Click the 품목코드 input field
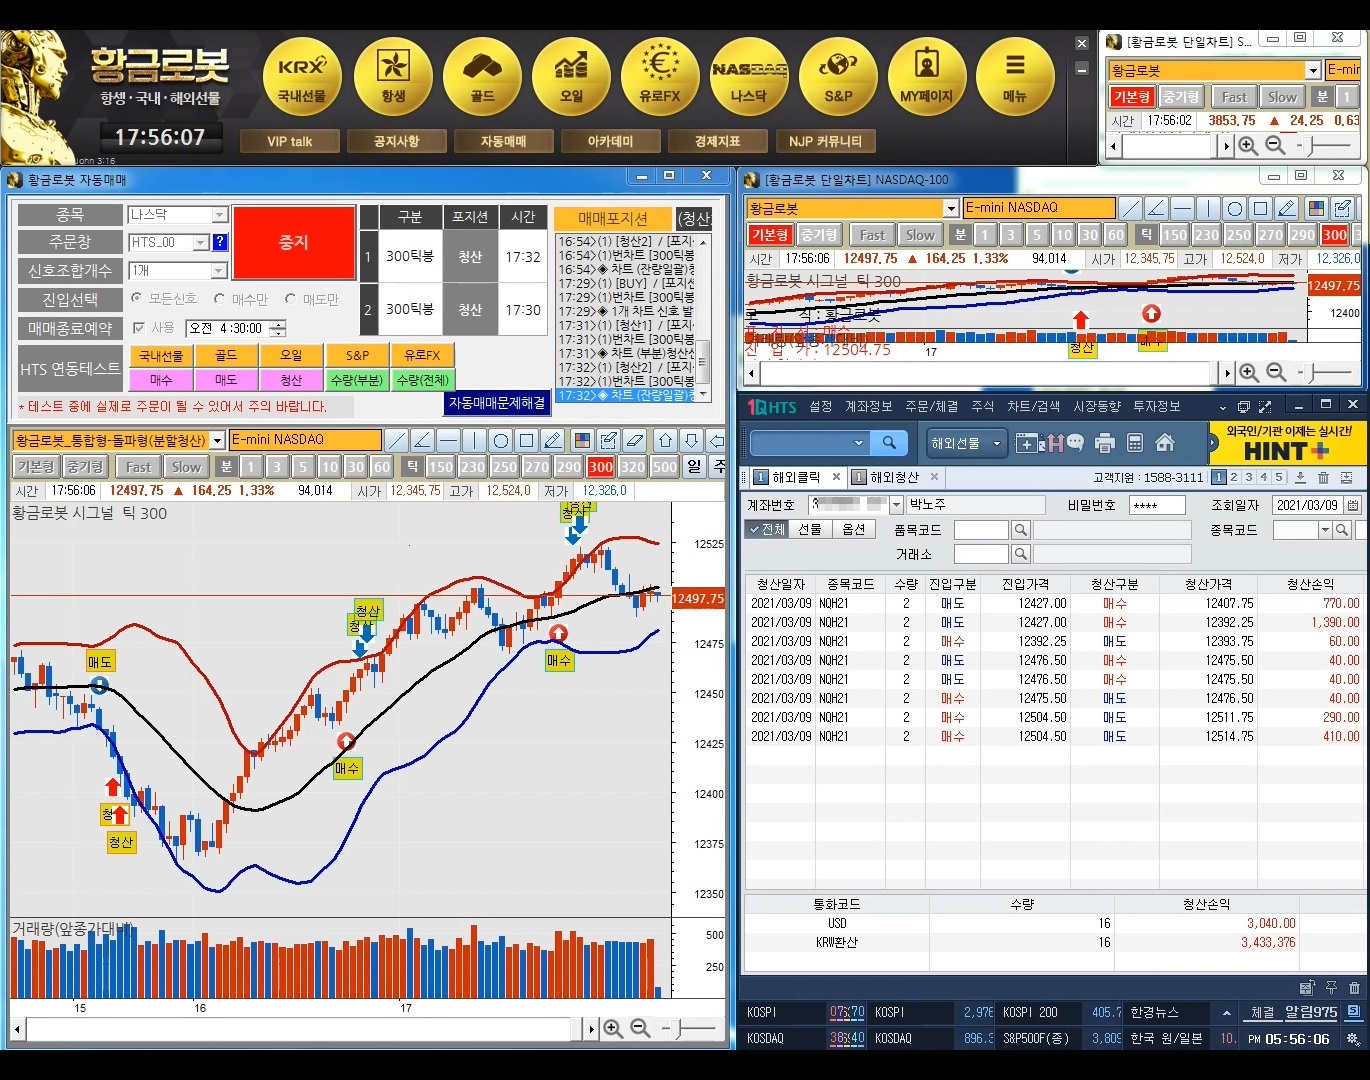Screen dimensions: 1370x1080 (981, 530)
